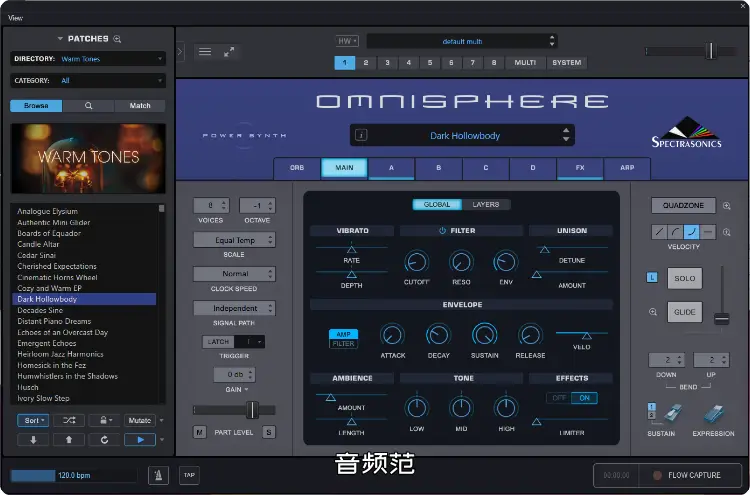
Task: Toggle the metronome icon
Action: point(158,475)
